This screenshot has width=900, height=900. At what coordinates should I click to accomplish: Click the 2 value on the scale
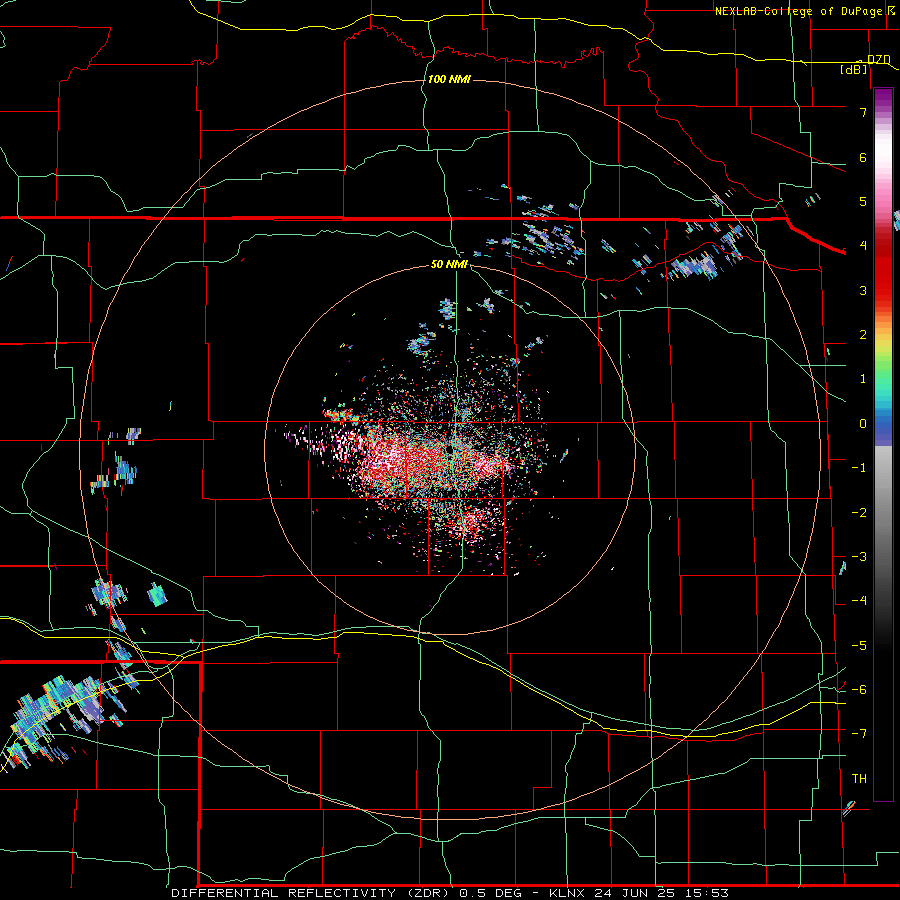coord(863,334)
